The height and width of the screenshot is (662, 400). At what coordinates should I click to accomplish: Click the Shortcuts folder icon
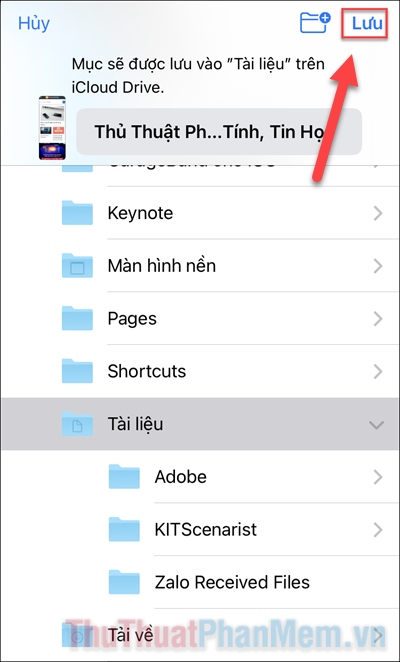pos(77,371)
